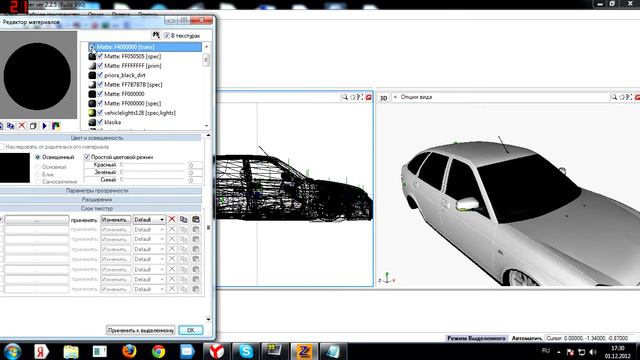640x360 pixels.
Task: Click the black sphere material preview
Action: click(37, 76)
